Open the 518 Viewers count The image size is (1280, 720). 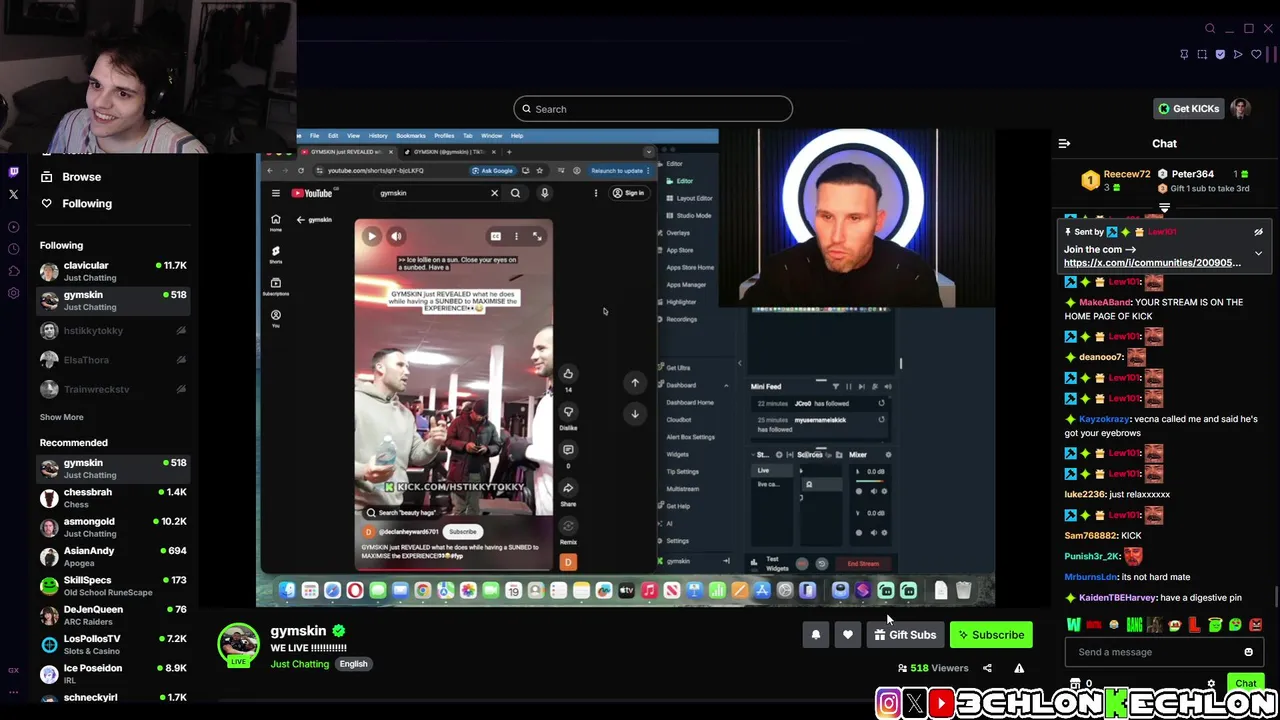point(933,668)
